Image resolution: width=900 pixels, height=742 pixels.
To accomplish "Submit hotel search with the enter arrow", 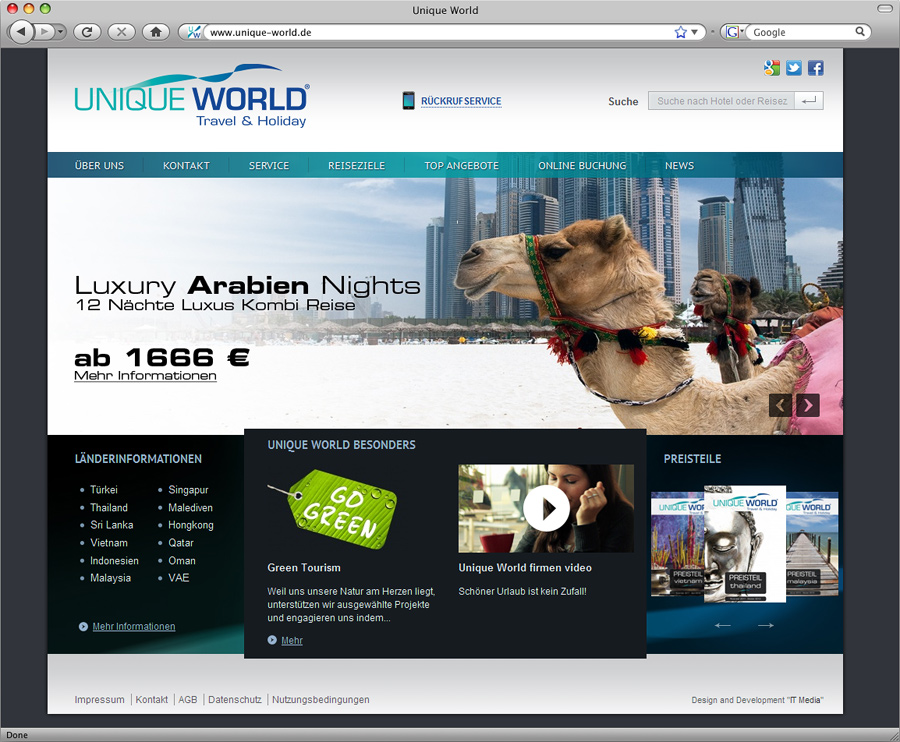I will [x=809, y=101].
